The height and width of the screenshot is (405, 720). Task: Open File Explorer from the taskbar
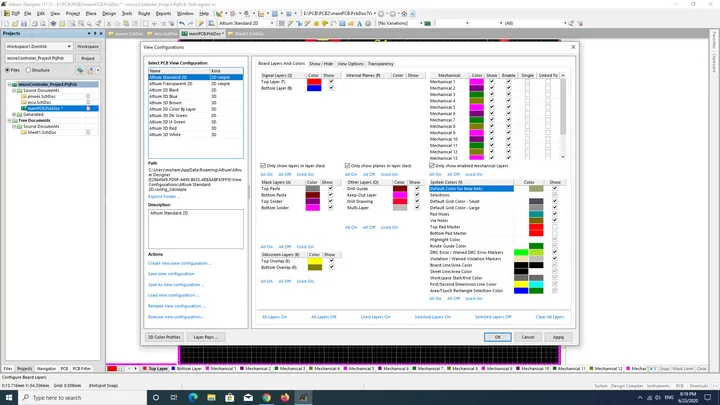[x=211, y=397]
